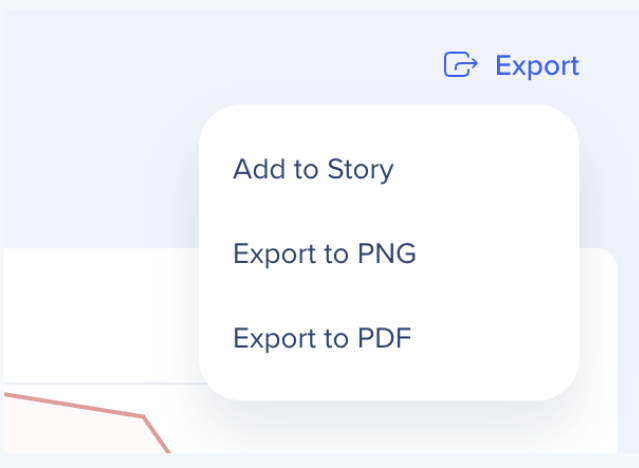Click the chart card's rounded top-right corner
The image size is (639, 468).
607,258
